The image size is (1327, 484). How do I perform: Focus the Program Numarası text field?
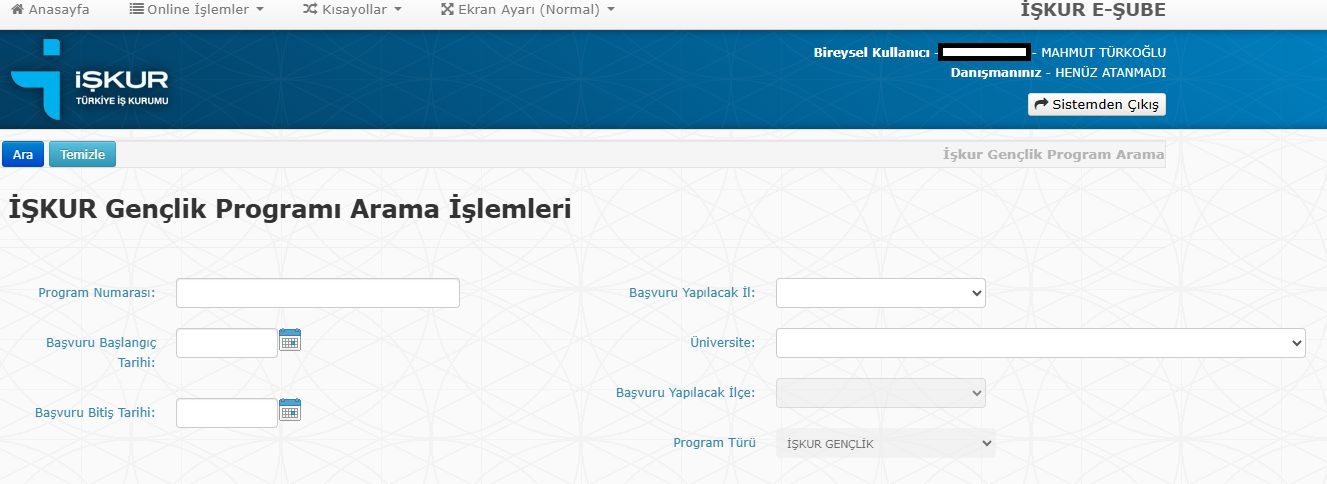(317, 293)
